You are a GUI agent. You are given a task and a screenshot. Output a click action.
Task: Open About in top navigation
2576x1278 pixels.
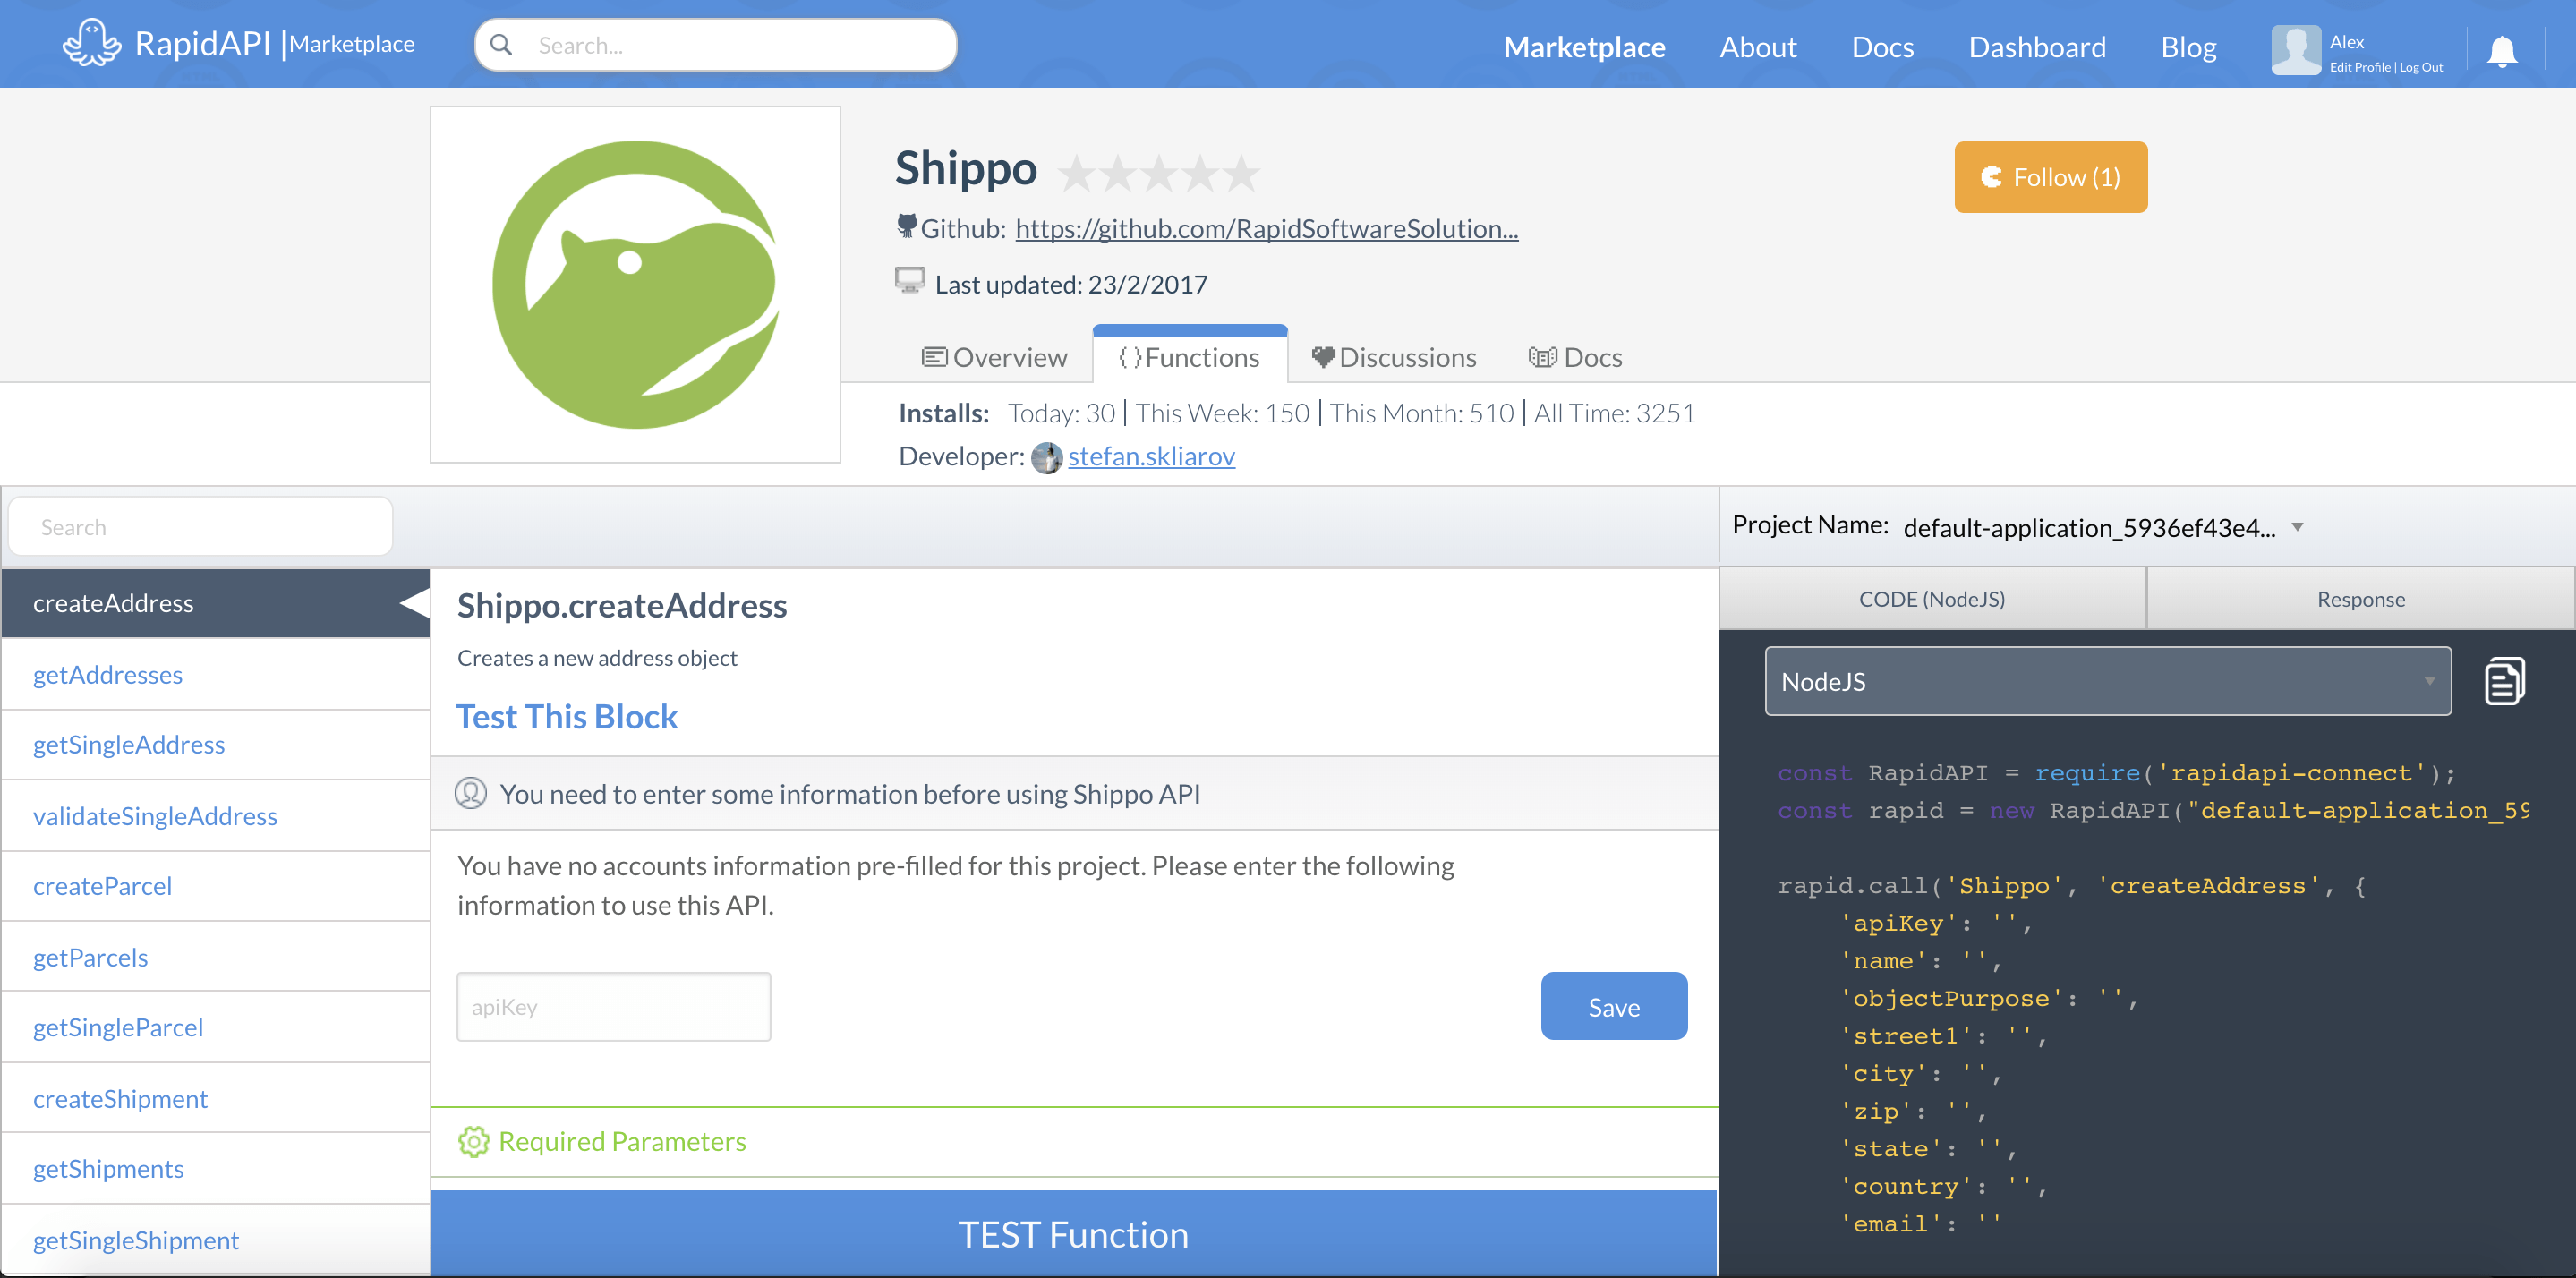(1758, 47)
